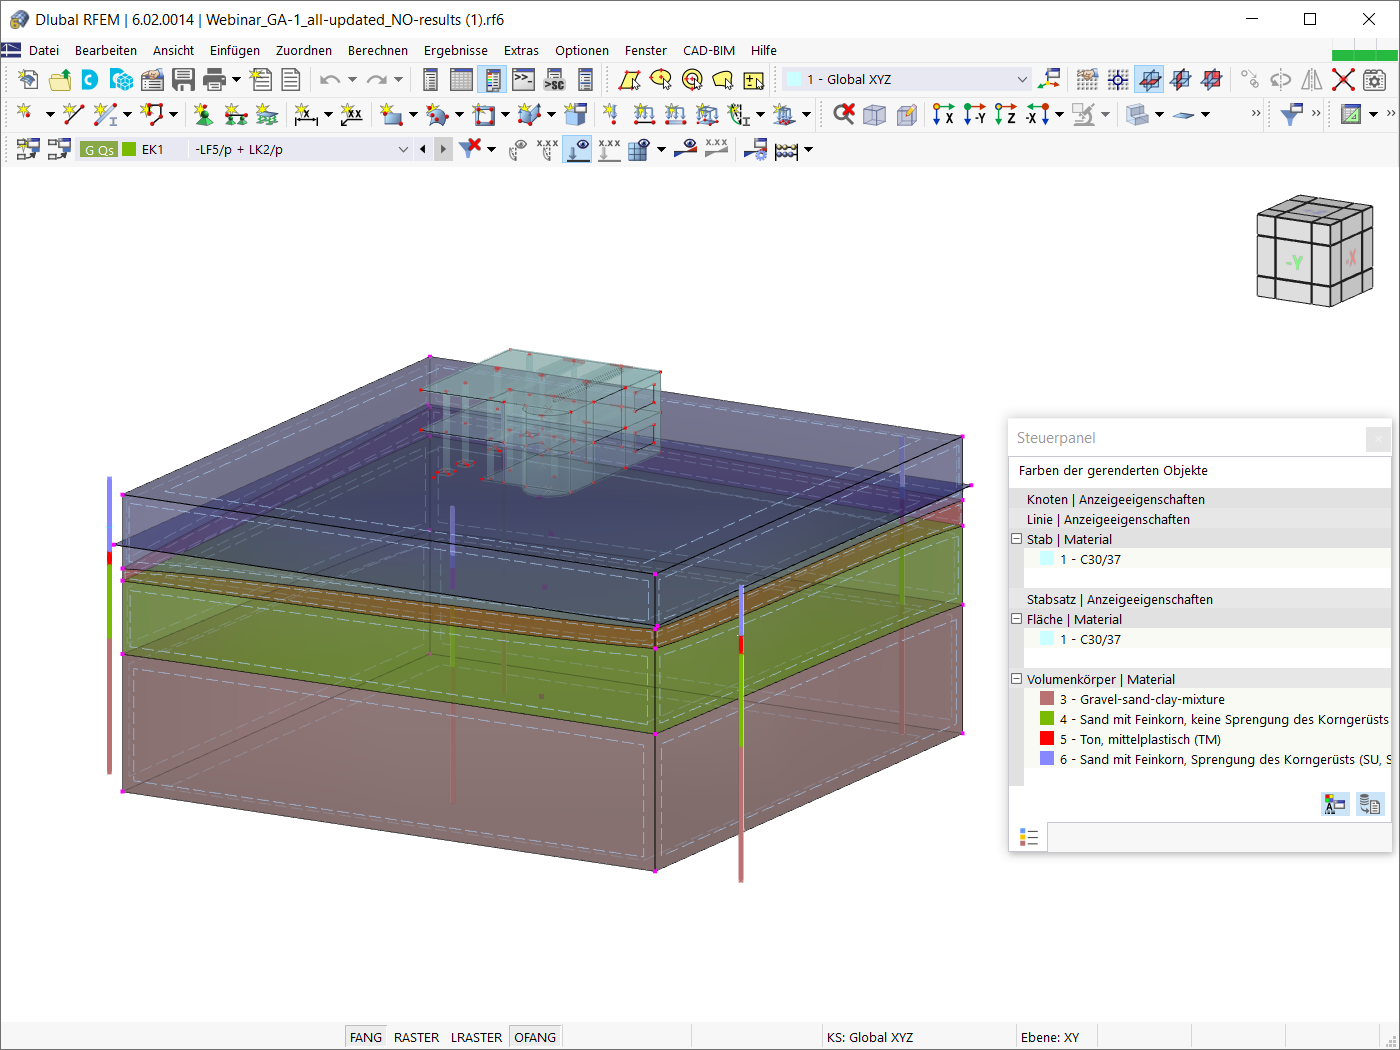Toggle the FANG snap option in status bar
The image size is (1400, 1050).
(x=365, y=1037)
